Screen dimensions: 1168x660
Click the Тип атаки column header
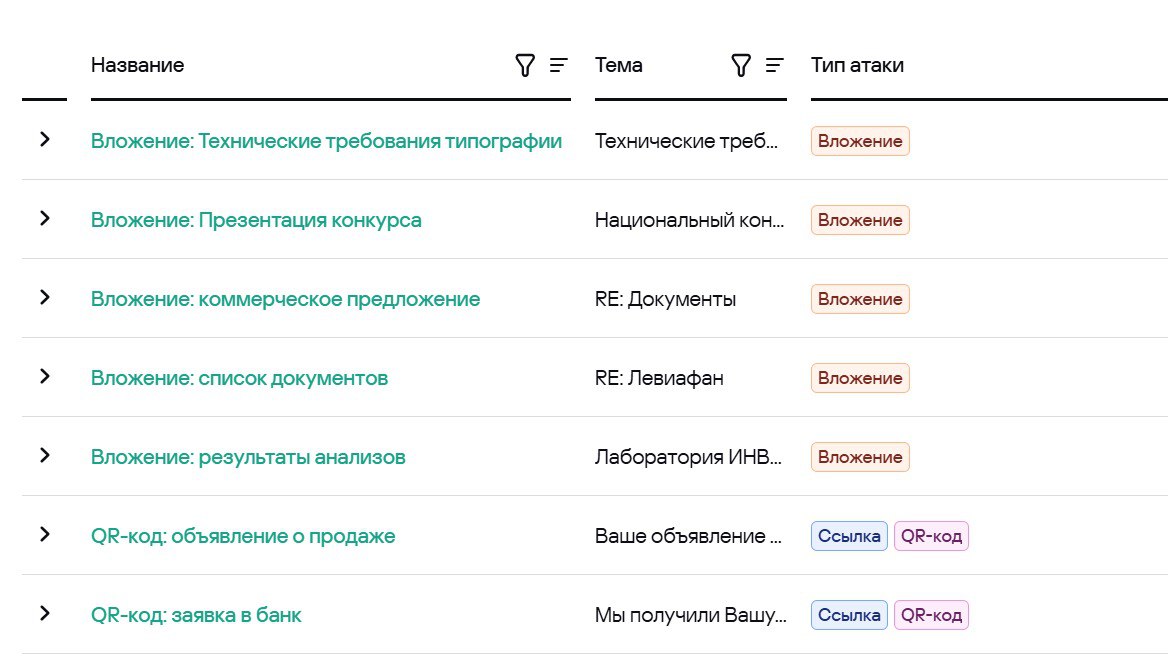(857, 66)
